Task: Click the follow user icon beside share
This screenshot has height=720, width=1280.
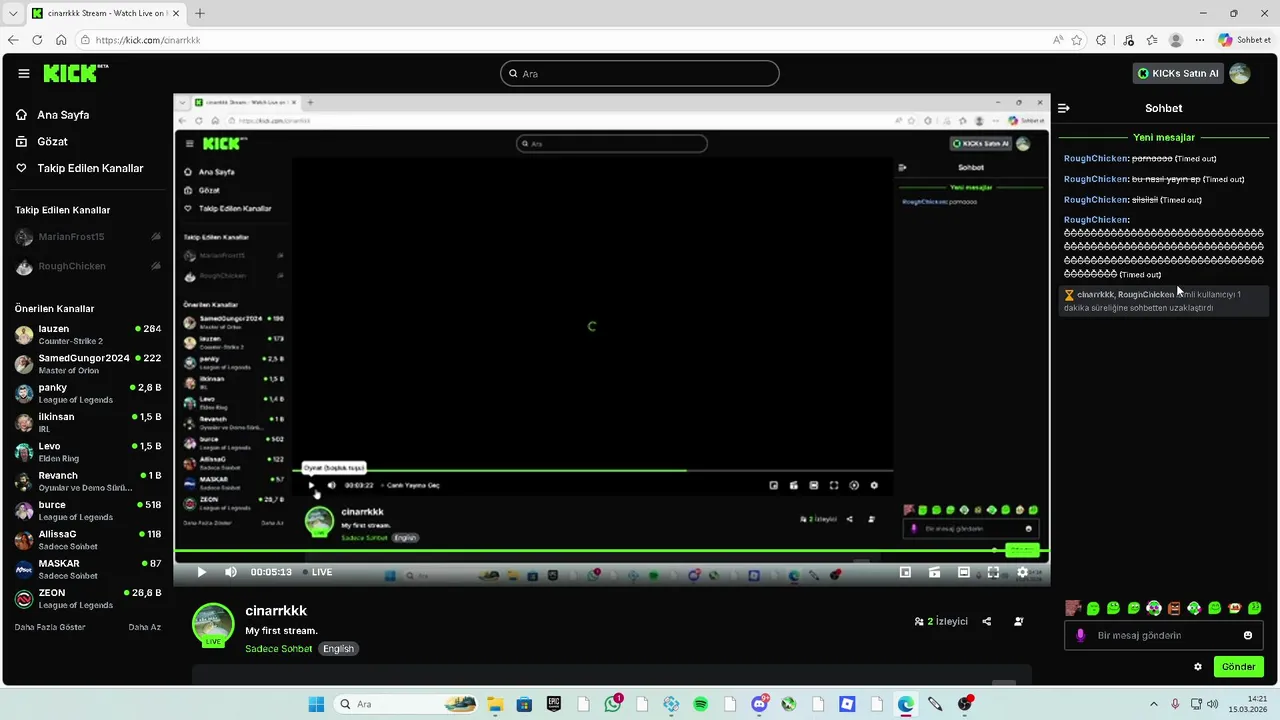Action: pos(1019,621)
